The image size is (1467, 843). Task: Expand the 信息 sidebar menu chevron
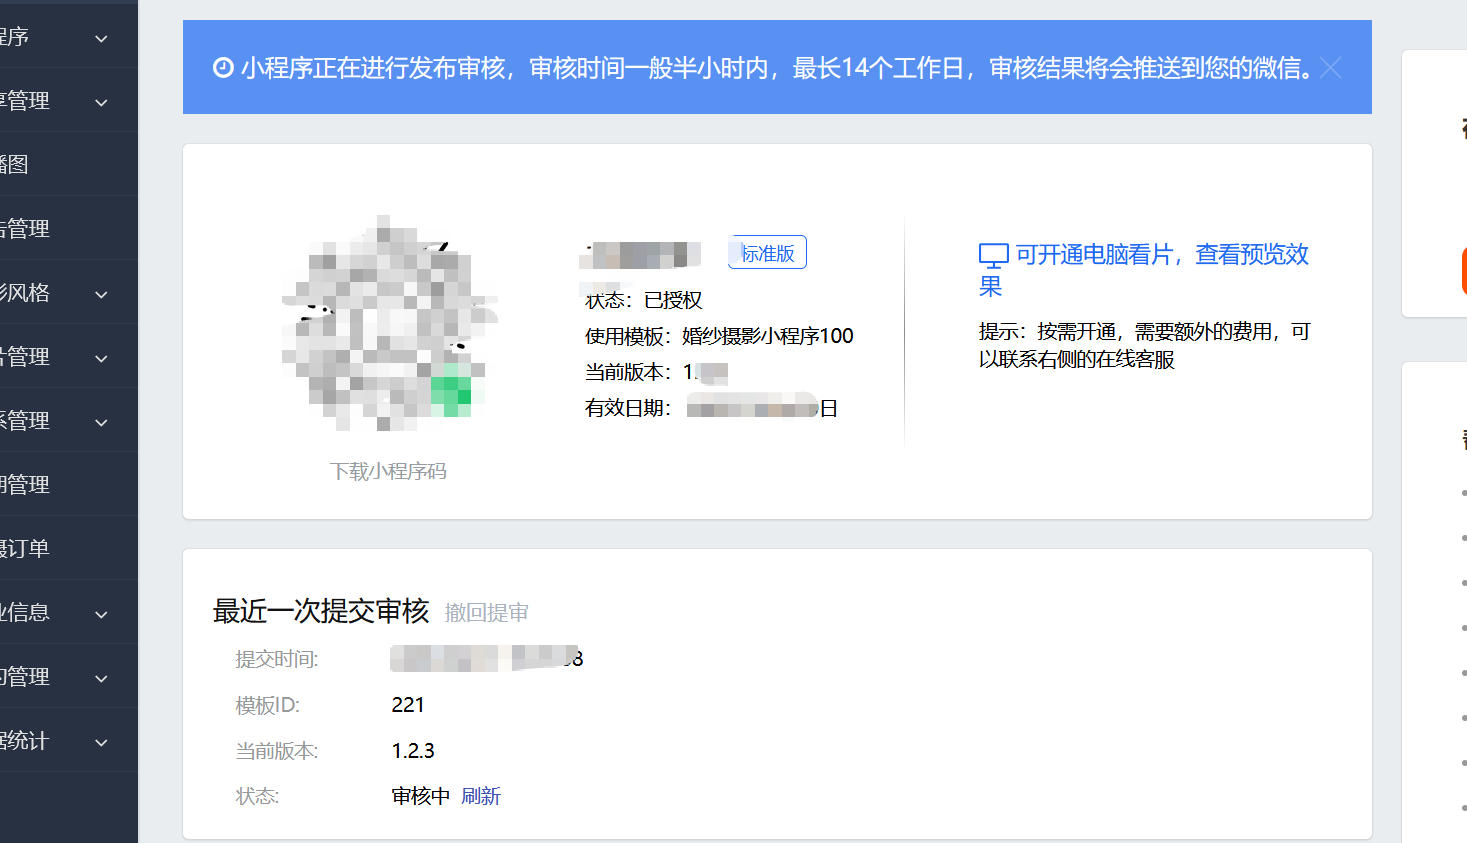coord(101,614)
